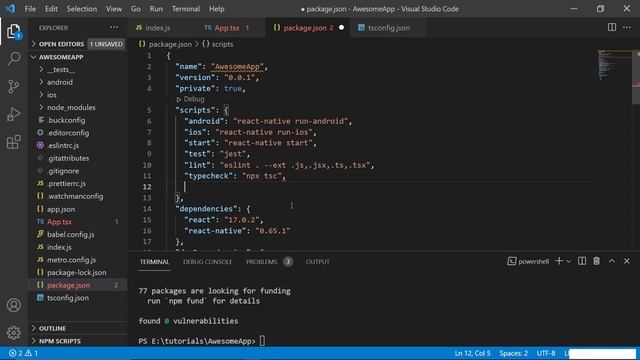Open Run and Debug view
This screenshot has height=360, width=640.
point(13,114)
